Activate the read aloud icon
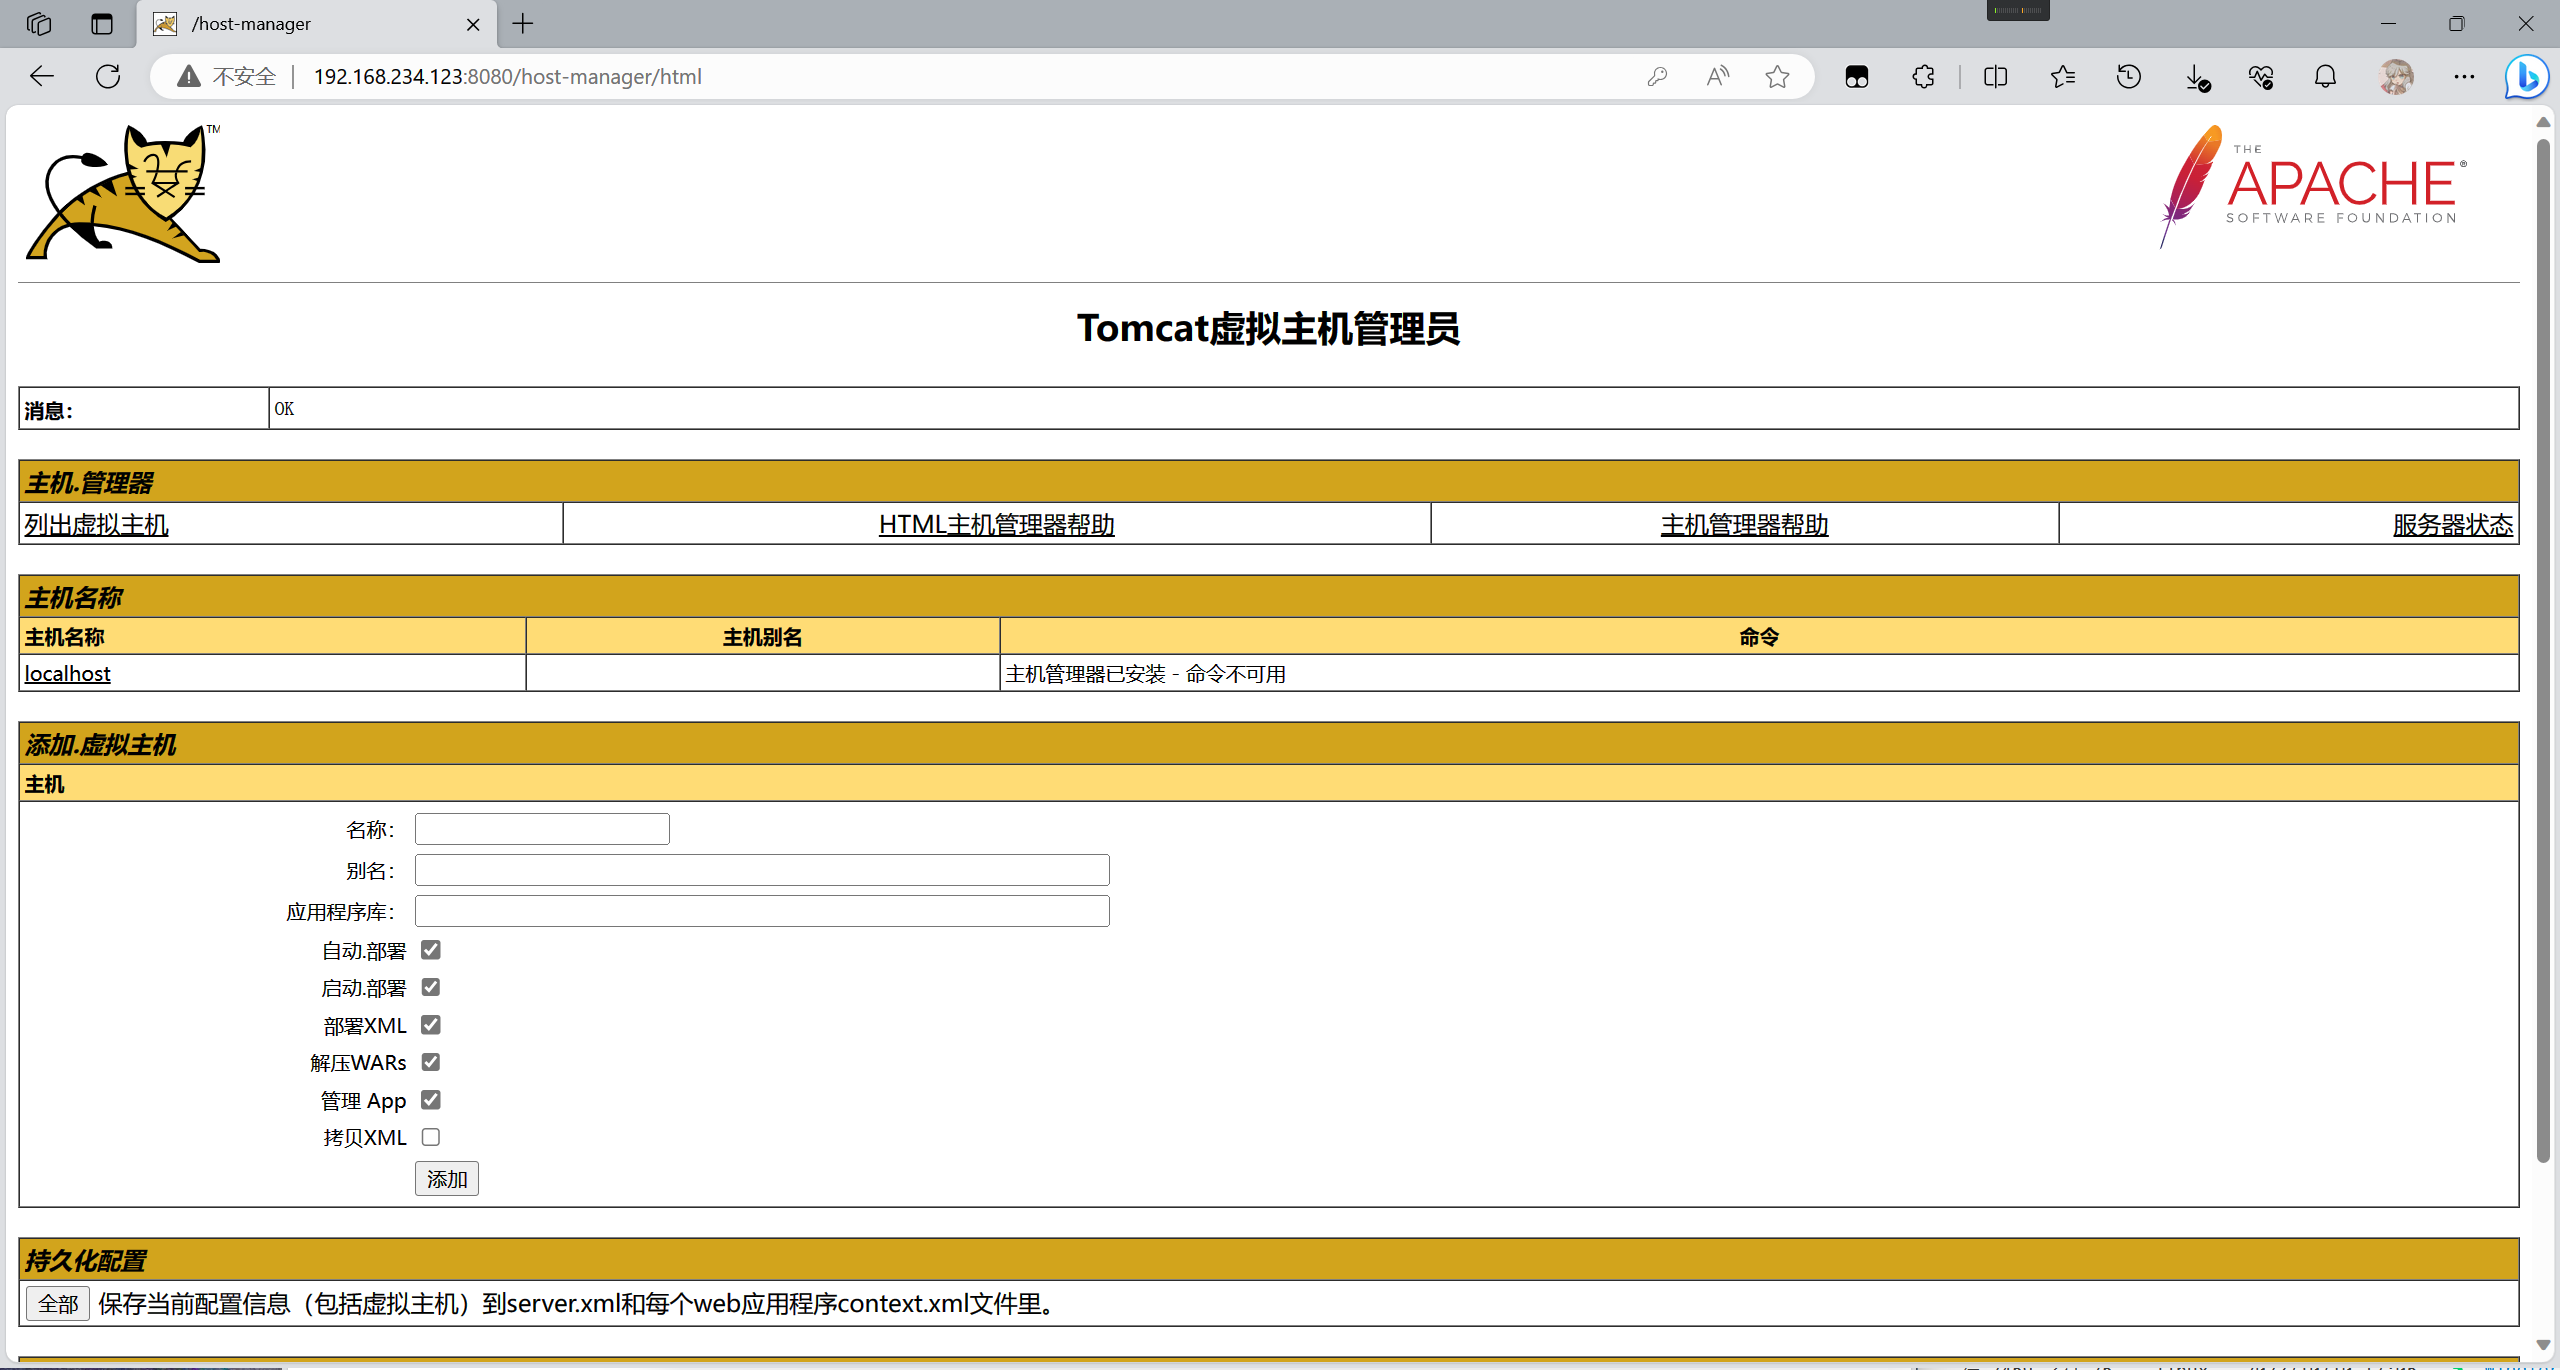 pos(1718,76)
